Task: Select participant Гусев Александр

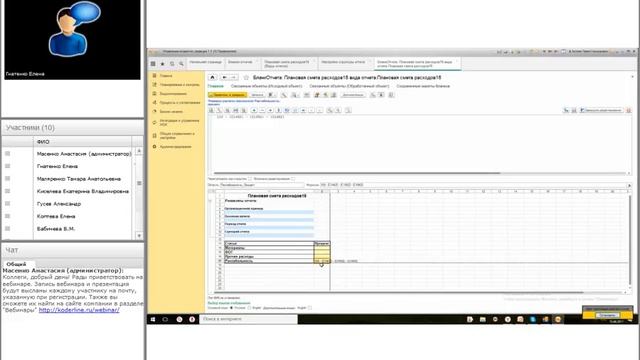Action: pyautogui.click(x=59, y=204)
